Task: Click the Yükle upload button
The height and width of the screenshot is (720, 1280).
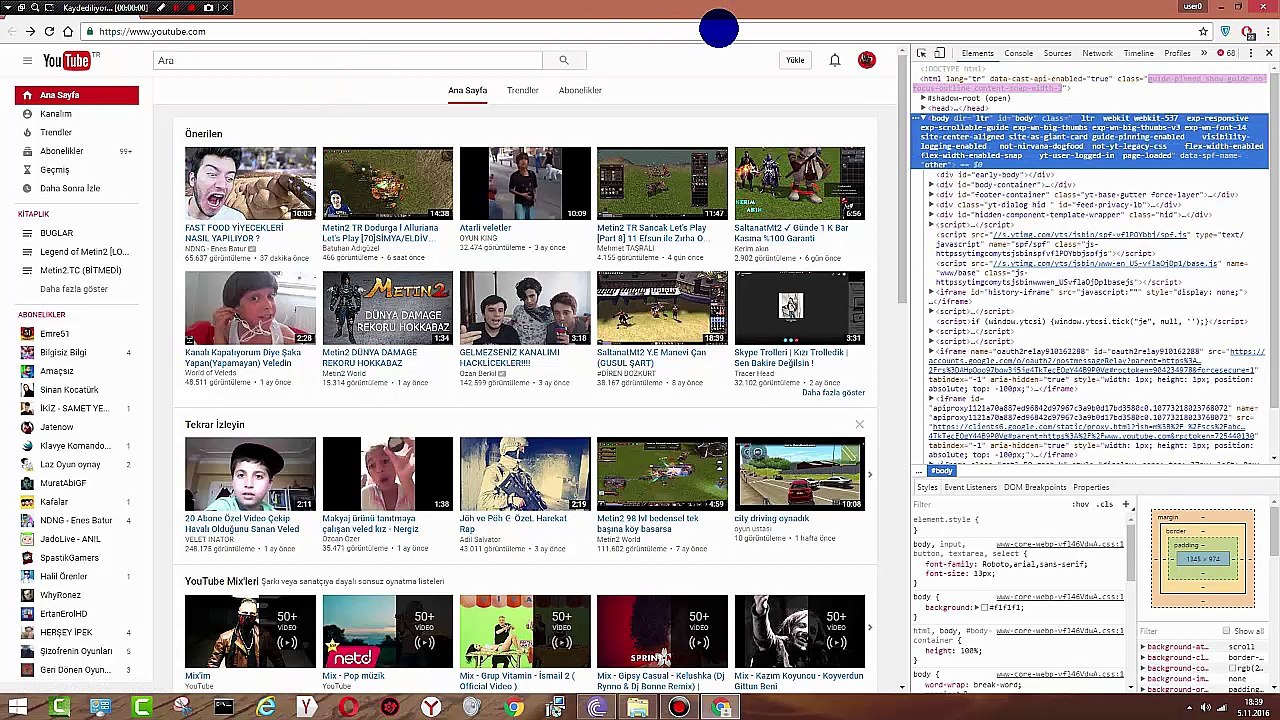Action: point(795,61)
